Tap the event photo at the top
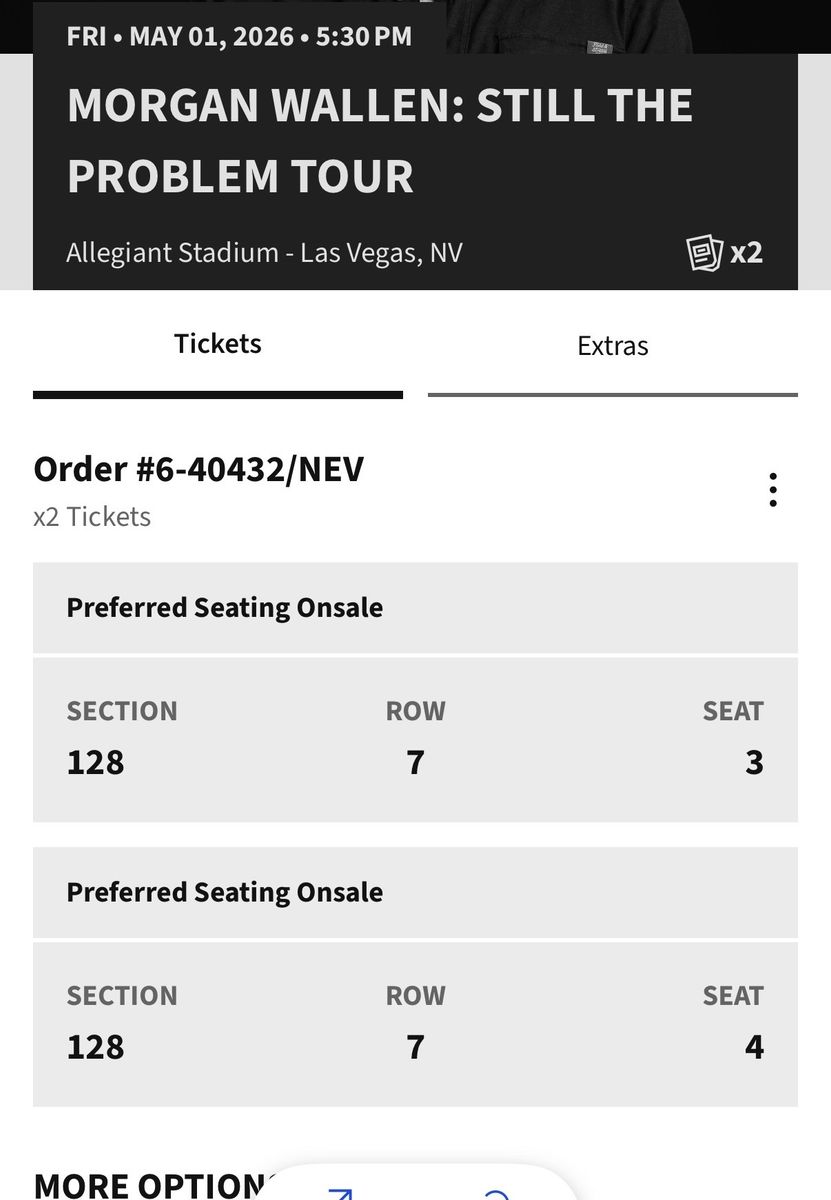831x1200 pixels. (620, 25)
